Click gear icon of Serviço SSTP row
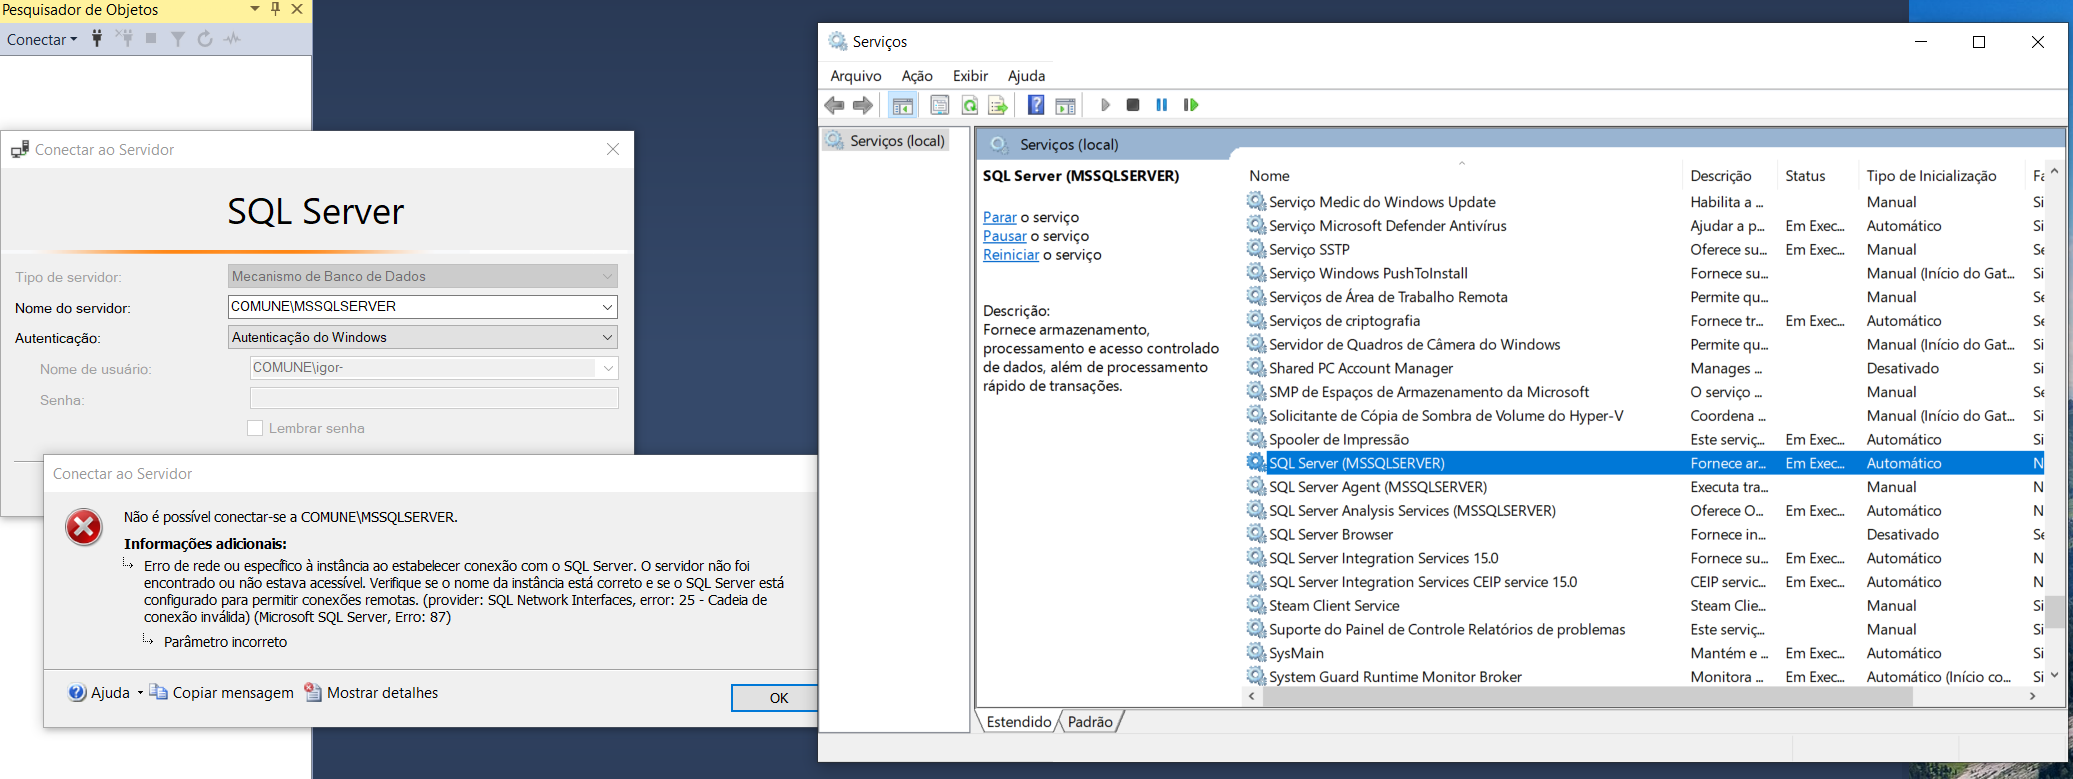Viewport: 2073px width, 779px height. pyautogui.click(x=1256, y=249)
